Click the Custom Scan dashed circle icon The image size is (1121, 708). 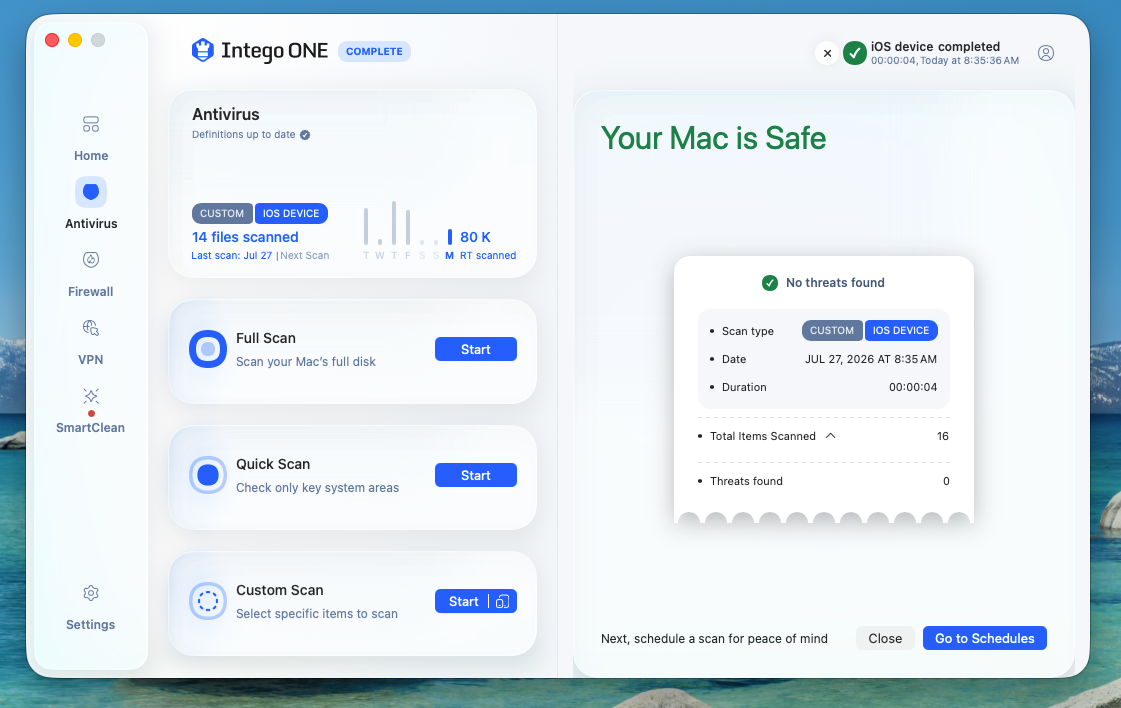point(208,601)
